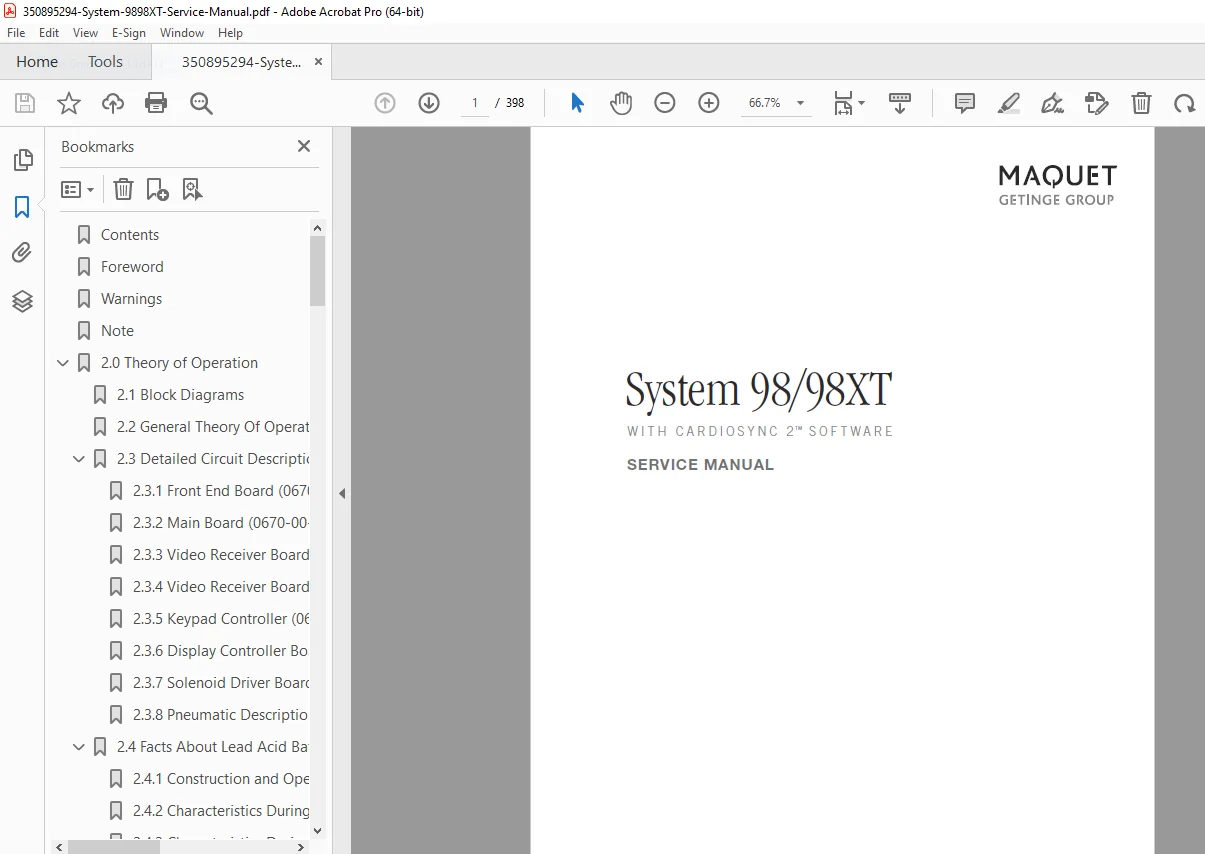Open the Edit menu

[49, 33]
